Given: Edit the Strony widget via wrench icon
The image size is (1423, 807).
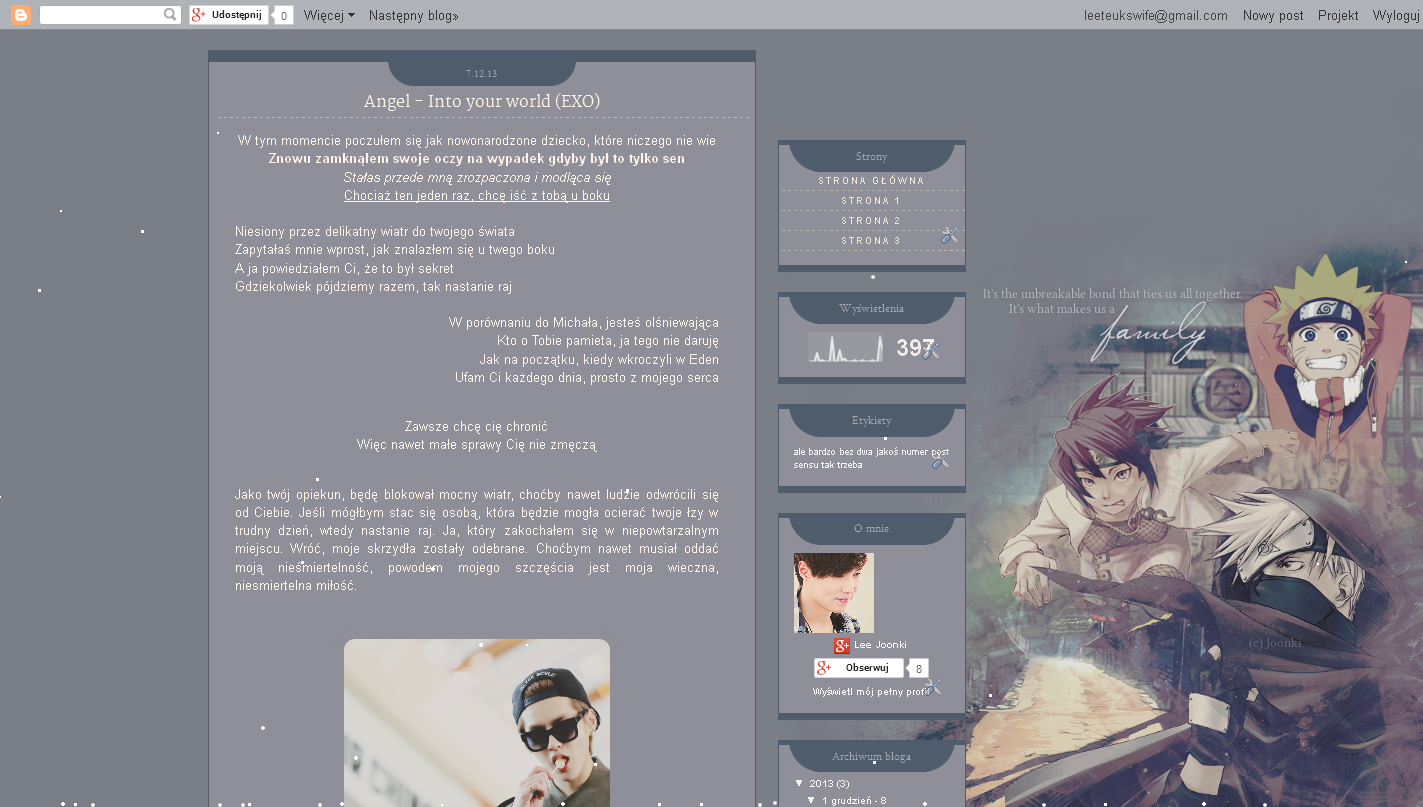Looking at the screenshot, I should (950, 235).
